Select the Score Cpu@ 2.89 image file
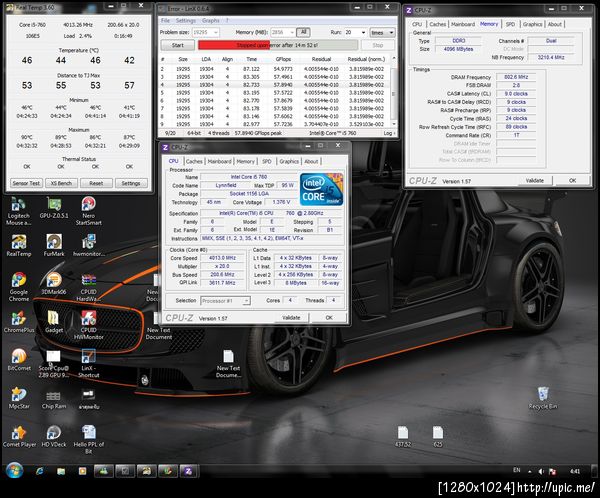This screenshot has width=600, height=498. point(53,364)
